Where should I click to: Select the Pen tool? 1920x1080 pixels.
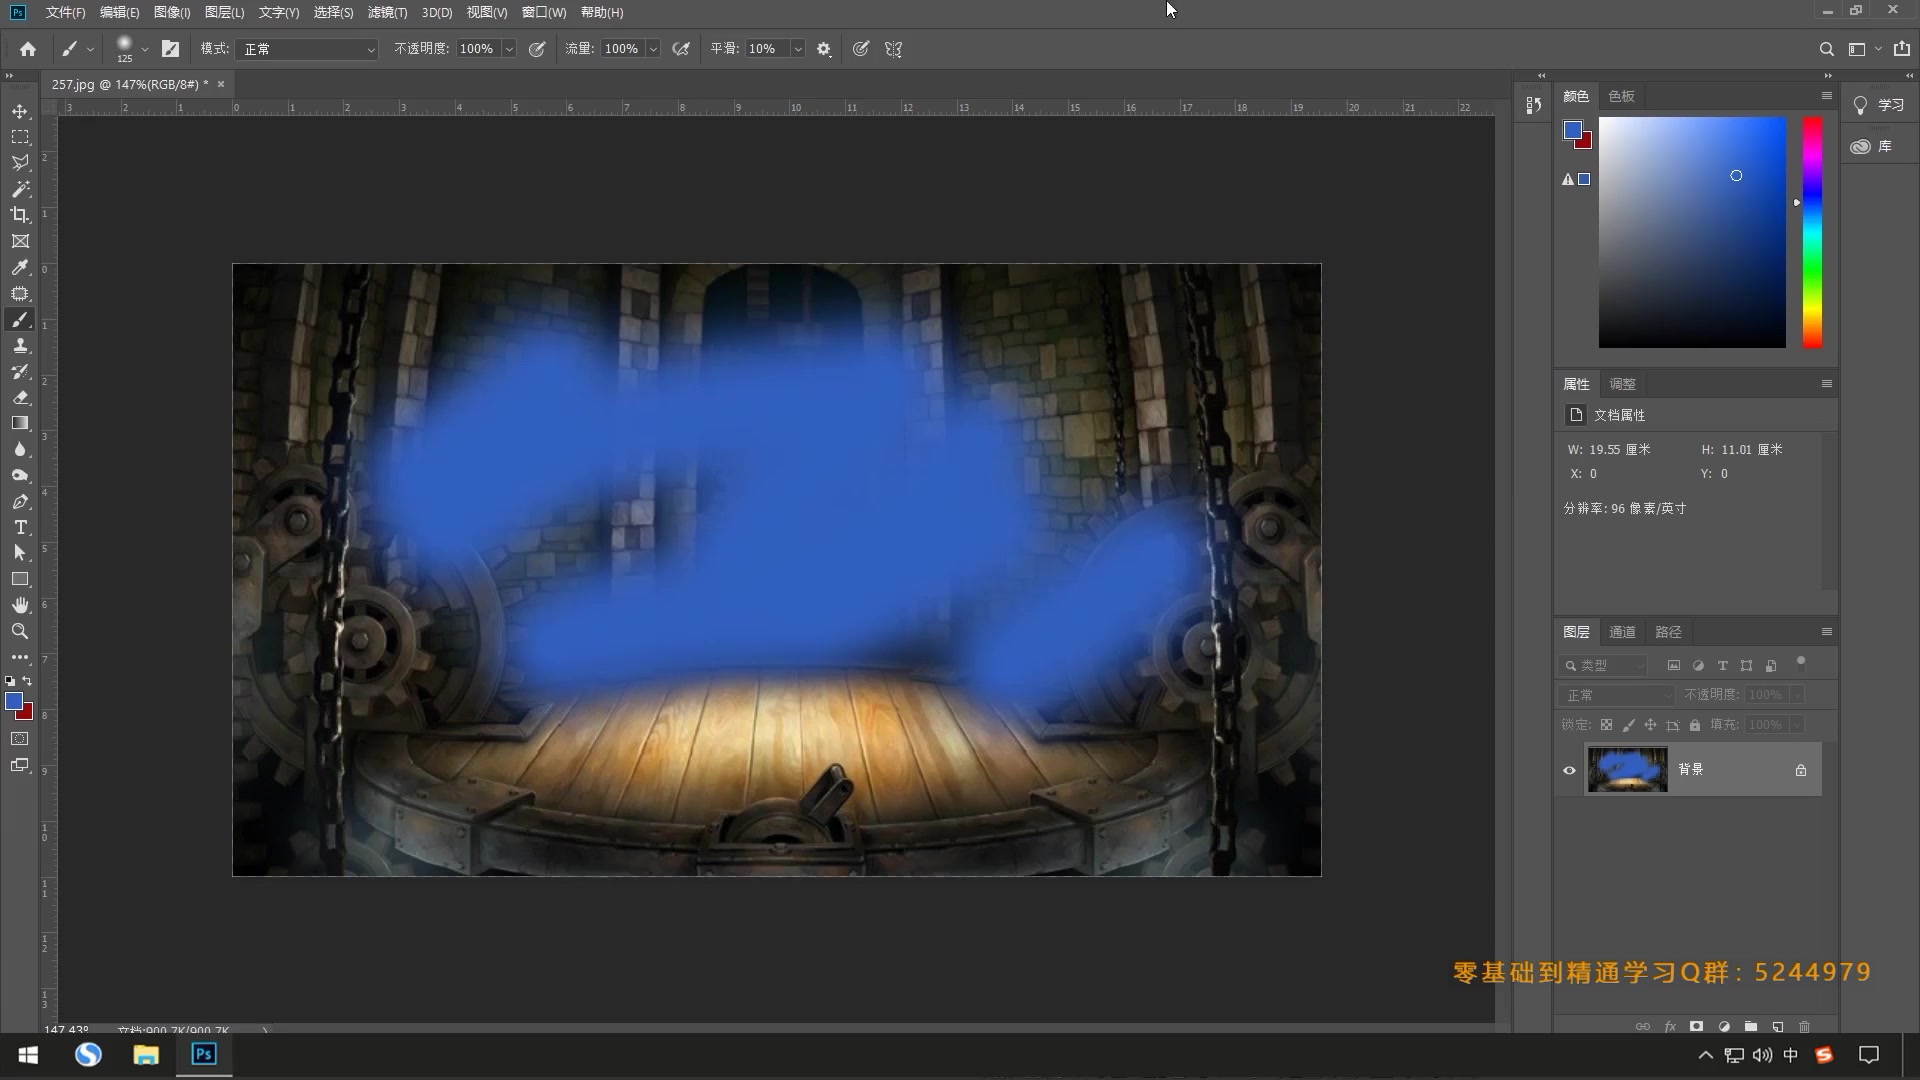[20, 502]
